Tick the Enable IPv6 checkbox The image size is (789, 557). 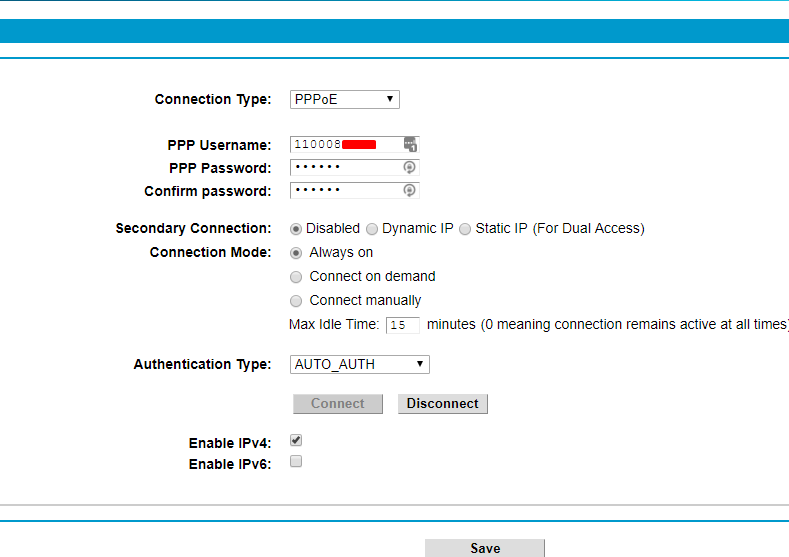pos(296,462)
